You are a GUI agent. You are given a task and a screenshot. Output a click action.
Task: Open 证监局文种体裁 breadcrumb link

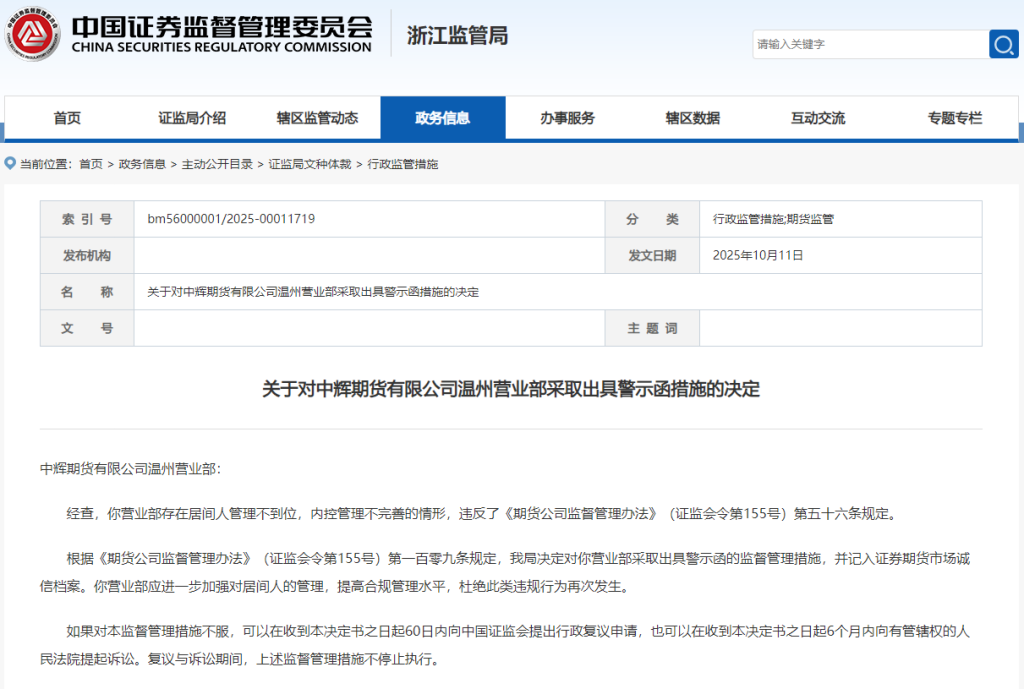(310, 164)
